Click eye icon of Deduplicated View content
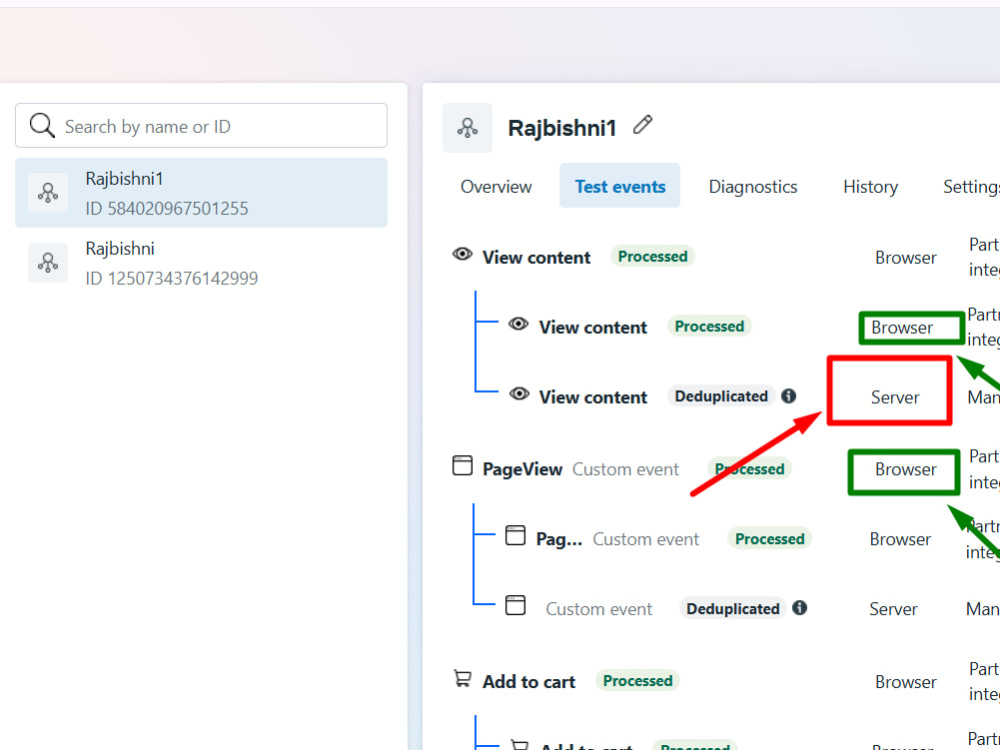The image size is (1000, 750). click(x=519, y=394)
